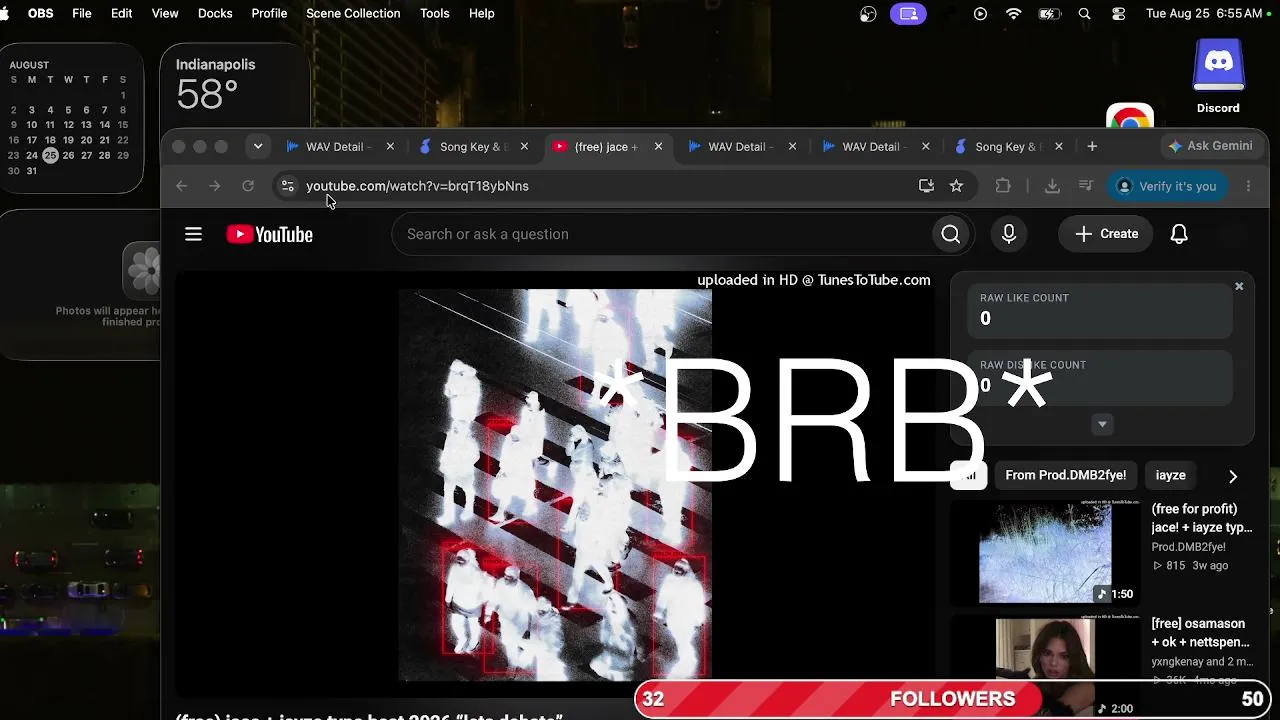Start voice search with microphone icon
The image size is (1280, 720).
[1009, 234]
